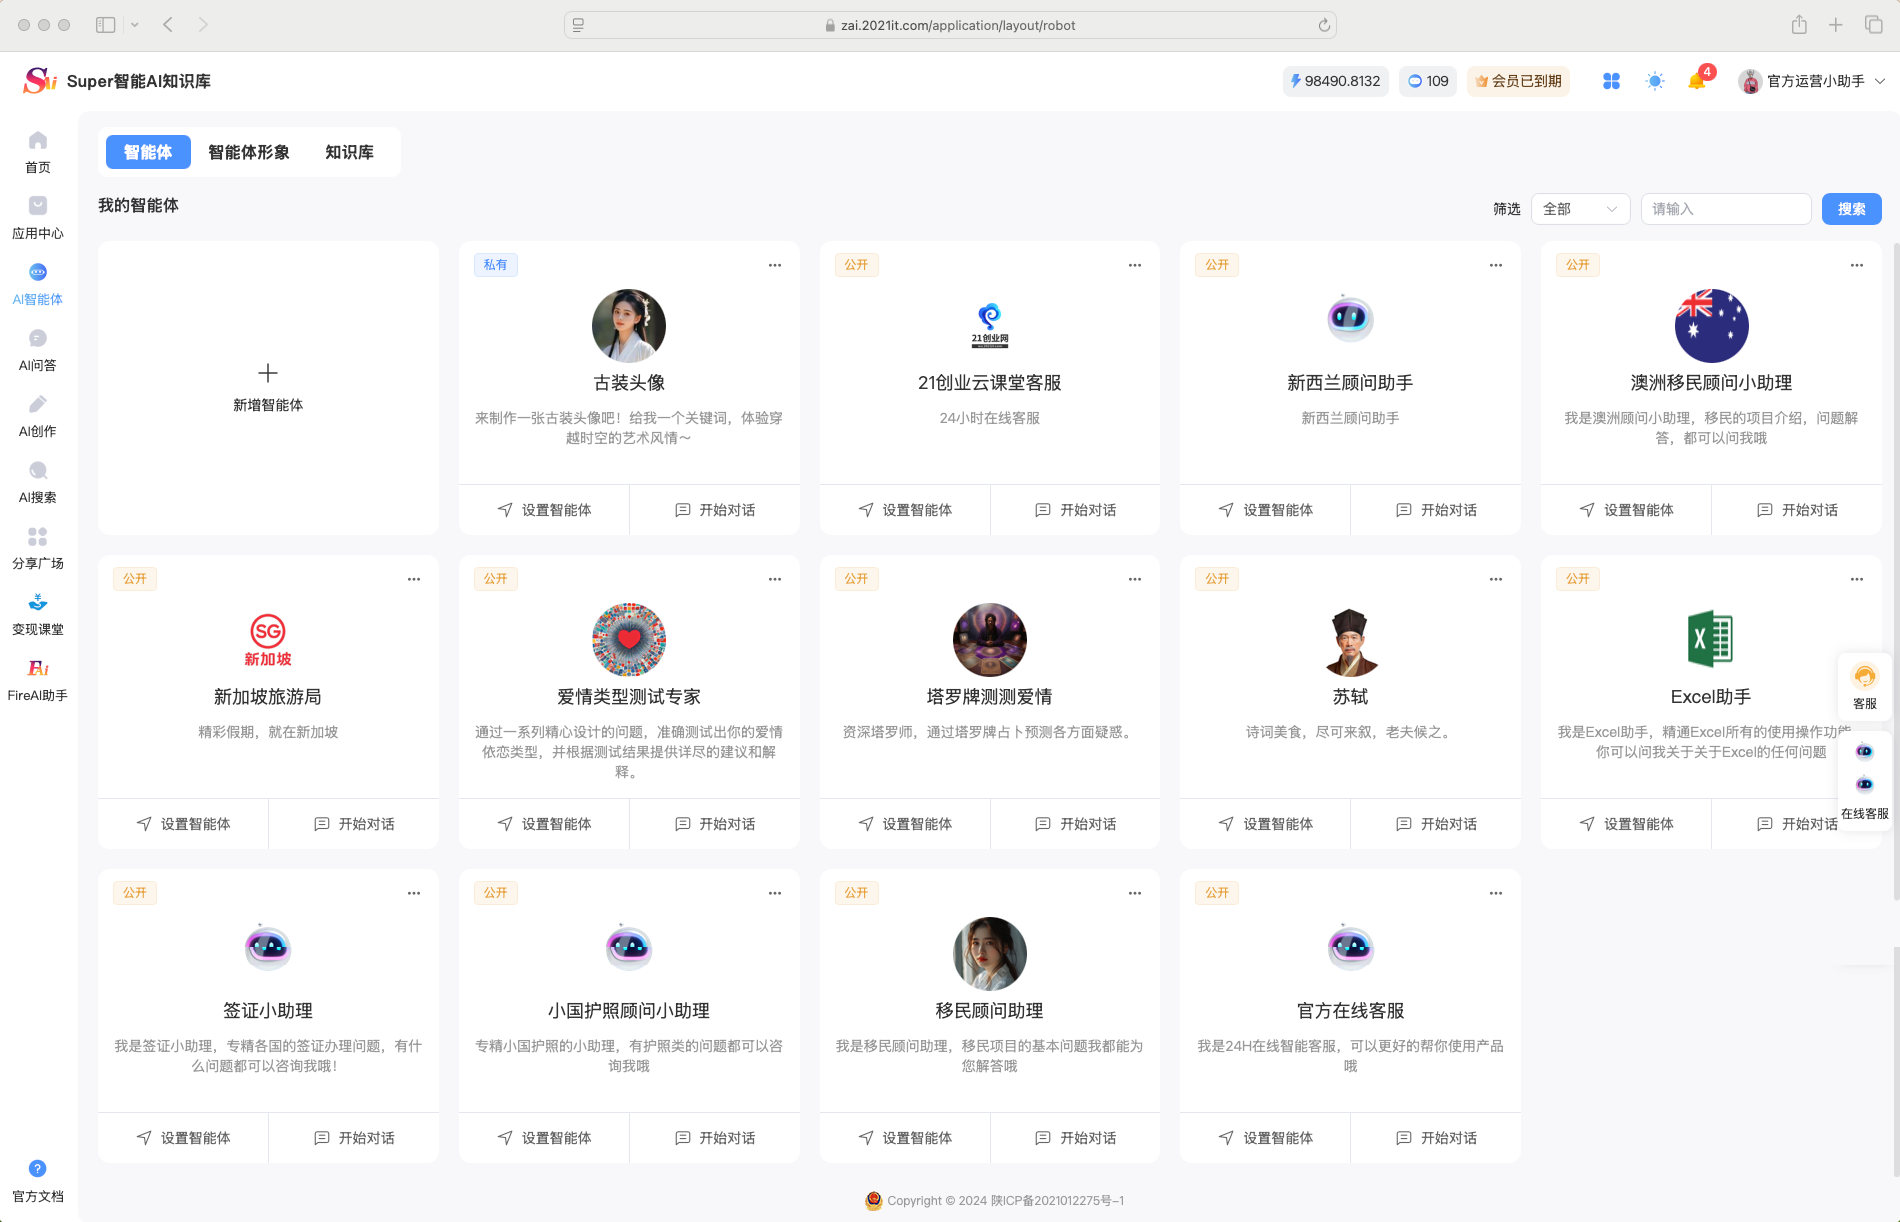Open 变现课堂 in the sidebar
1900x1222 pixels.
click(x=38, y=613)
